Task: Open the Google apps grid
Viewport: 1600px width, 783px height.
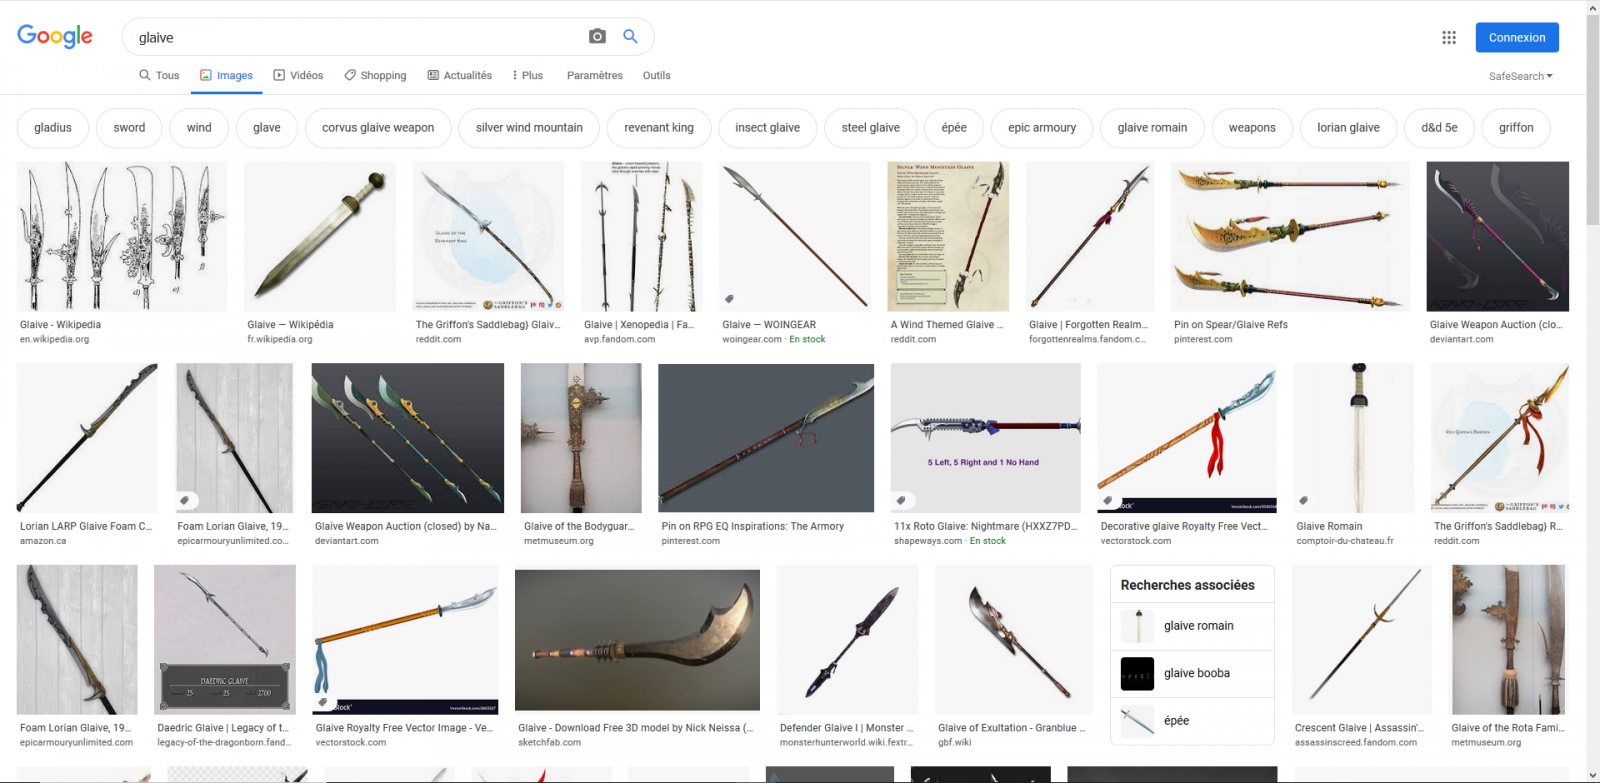Action: pos(1448,38)
